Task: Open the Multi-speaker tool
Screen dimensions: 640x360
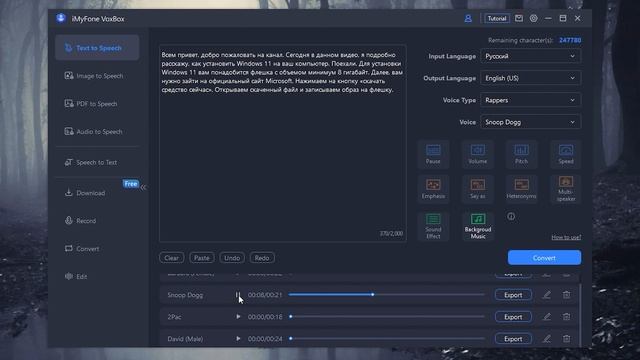Action: pos(566,189)
